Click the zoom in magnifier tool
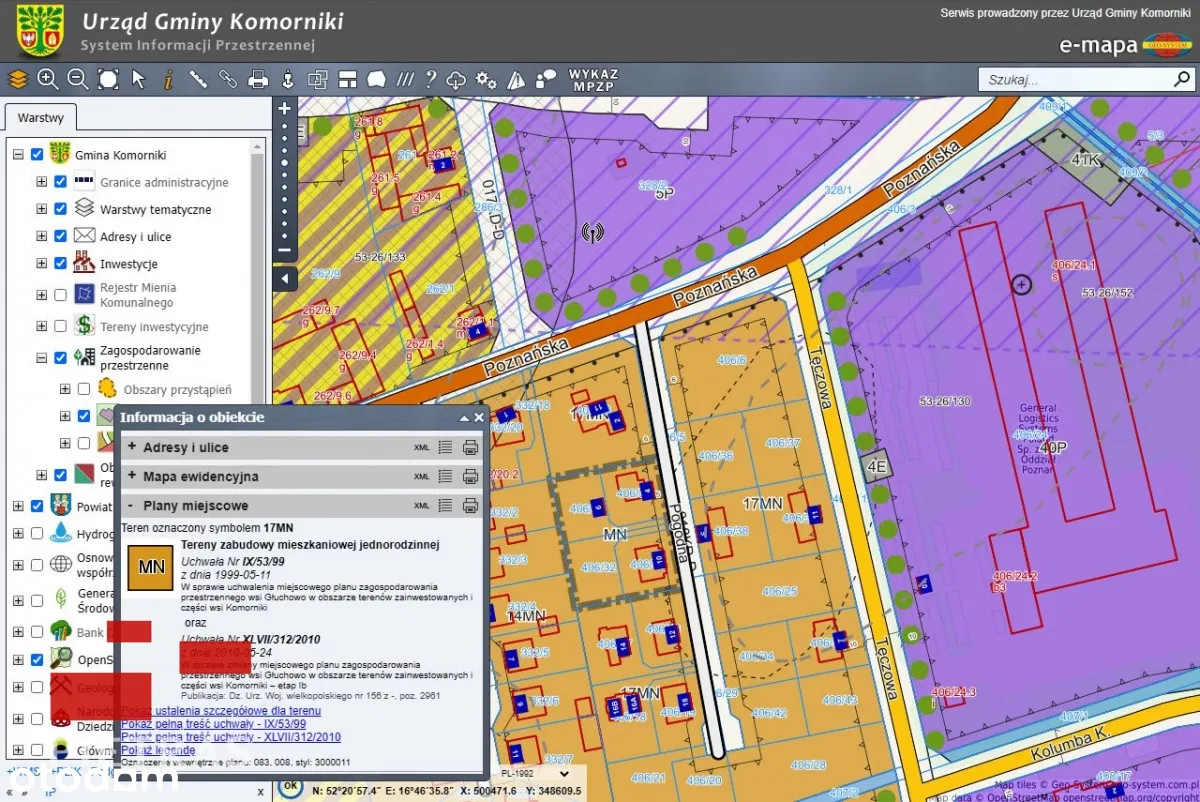1200x802 pixels. [x=47, y=79]
